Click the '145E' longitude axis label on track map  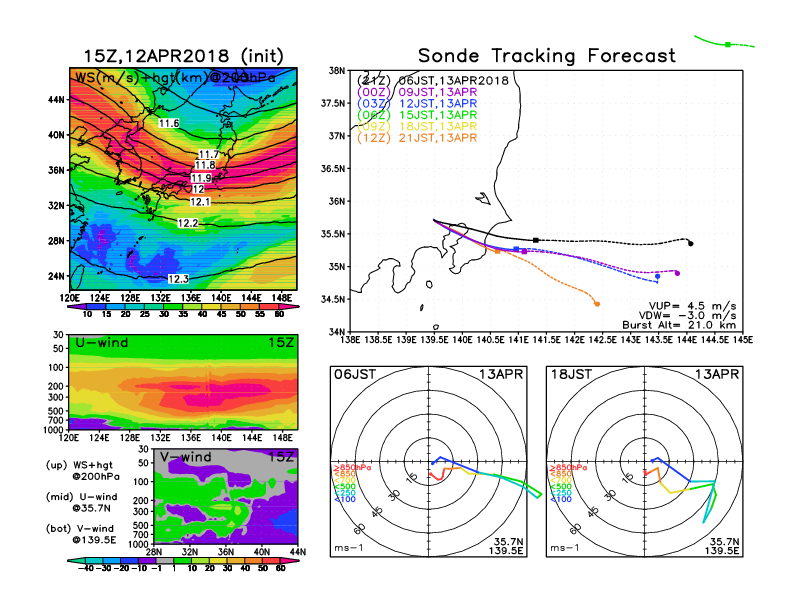742,340
